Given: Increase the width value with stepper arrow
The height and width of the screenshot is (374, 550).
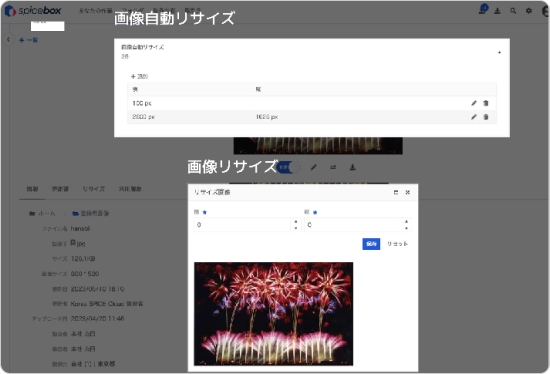Looking at the screenshot, I should click(x=296, y=222).
